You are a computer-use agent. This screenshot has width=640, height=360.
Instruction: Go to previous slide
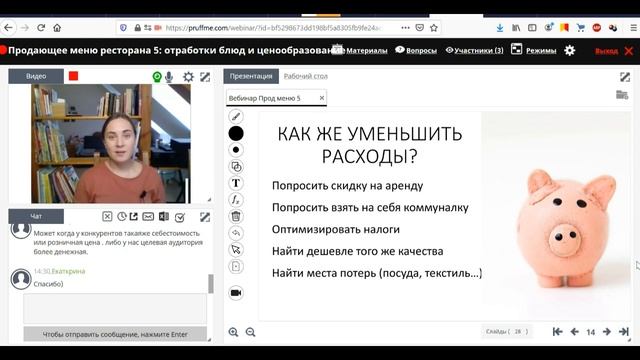[574, 332]
